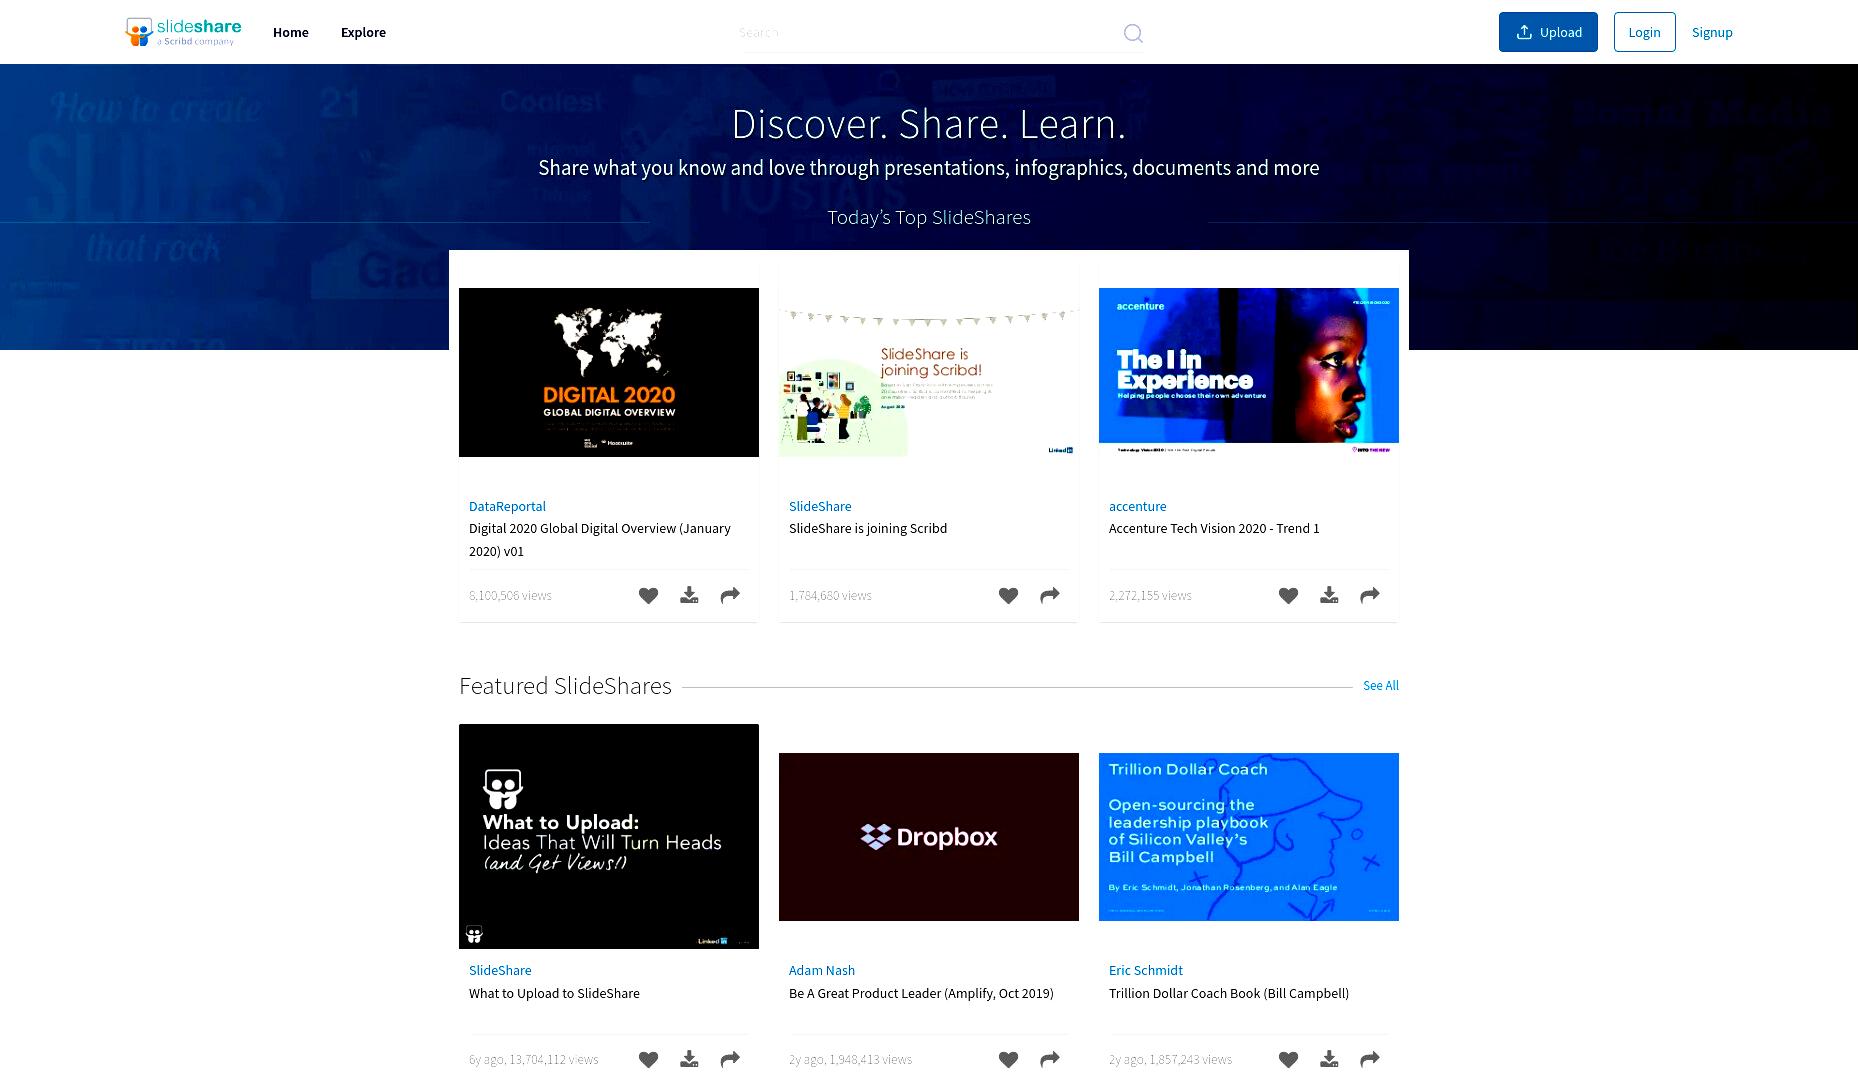Screen dimensions: 1858x1080
Task: Open title SlideShare is joining Scribd
Action: pos(868,528)
